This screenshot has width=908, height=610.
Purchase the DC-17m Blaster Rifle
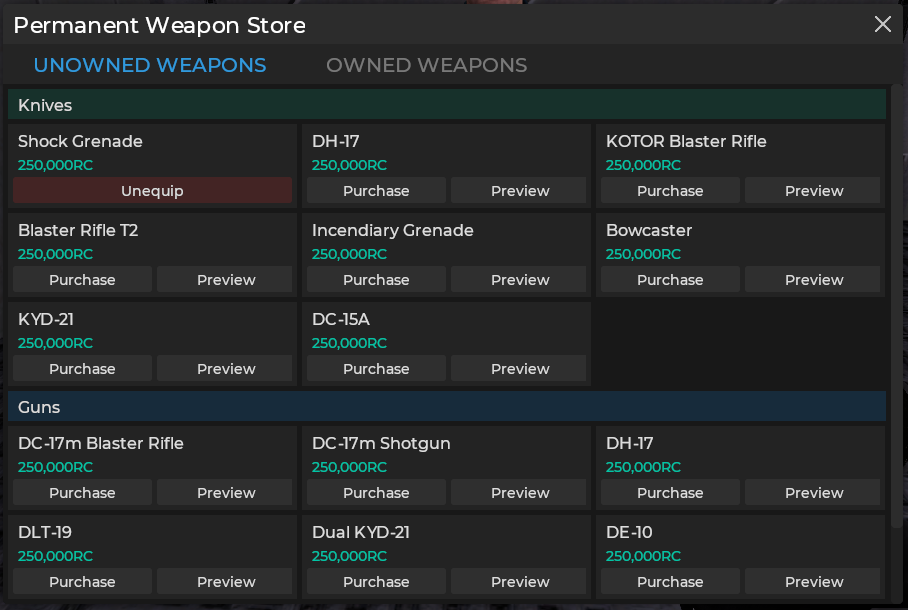pos(81,492)
